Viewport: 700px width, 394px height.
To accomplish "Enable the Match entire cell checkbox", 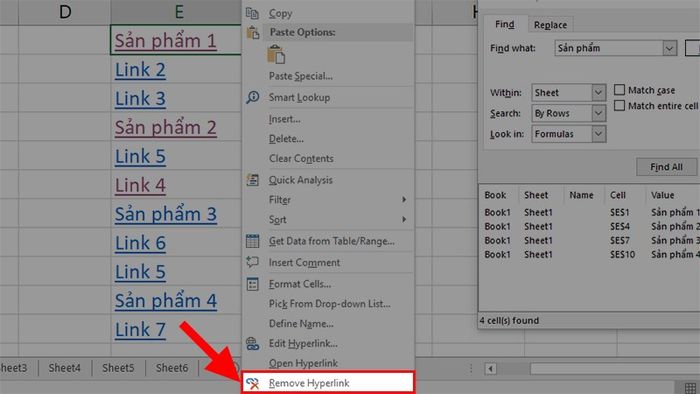I will [x=619, y=106].
